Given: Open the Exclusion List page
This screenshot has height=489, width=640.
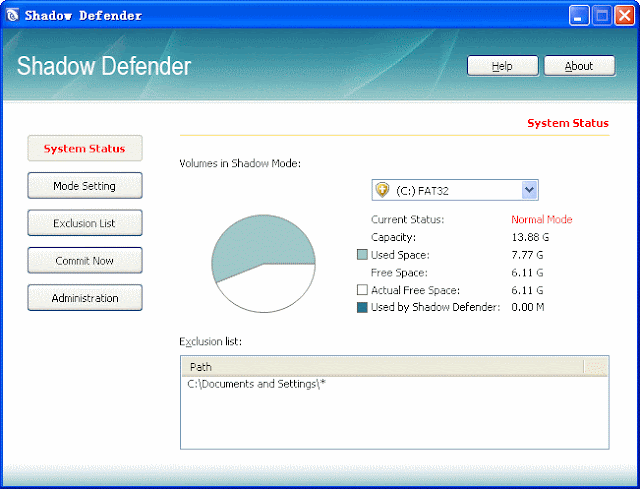Looking at the screenshot, I should (85, 223).
